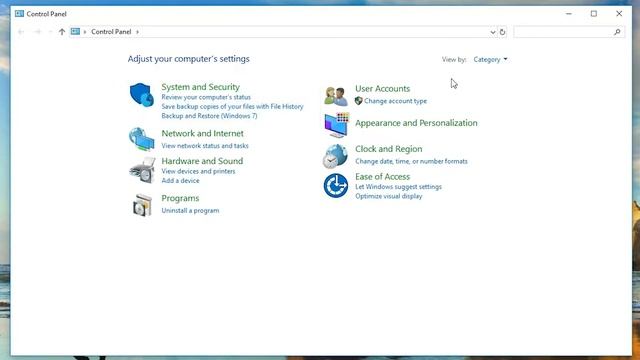
Task: Close the Control Panel window
Action: point(619,14)
